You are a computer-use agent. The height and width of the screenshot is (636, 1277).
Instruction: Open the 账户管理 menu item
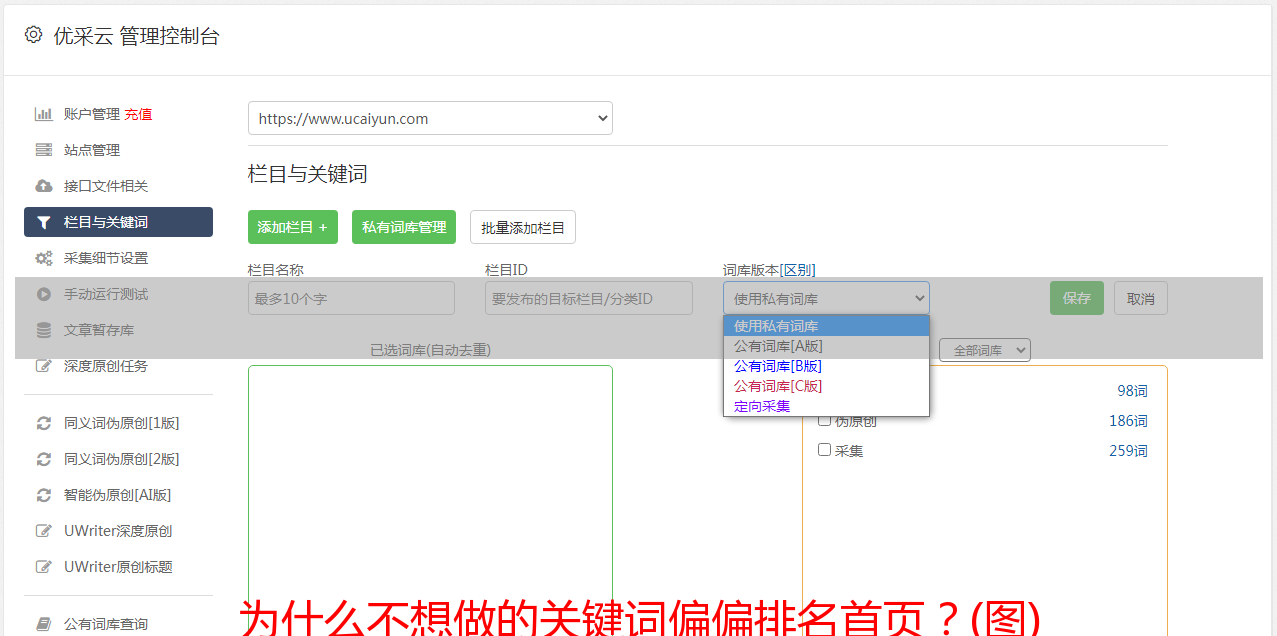click(x=92, y=114)
